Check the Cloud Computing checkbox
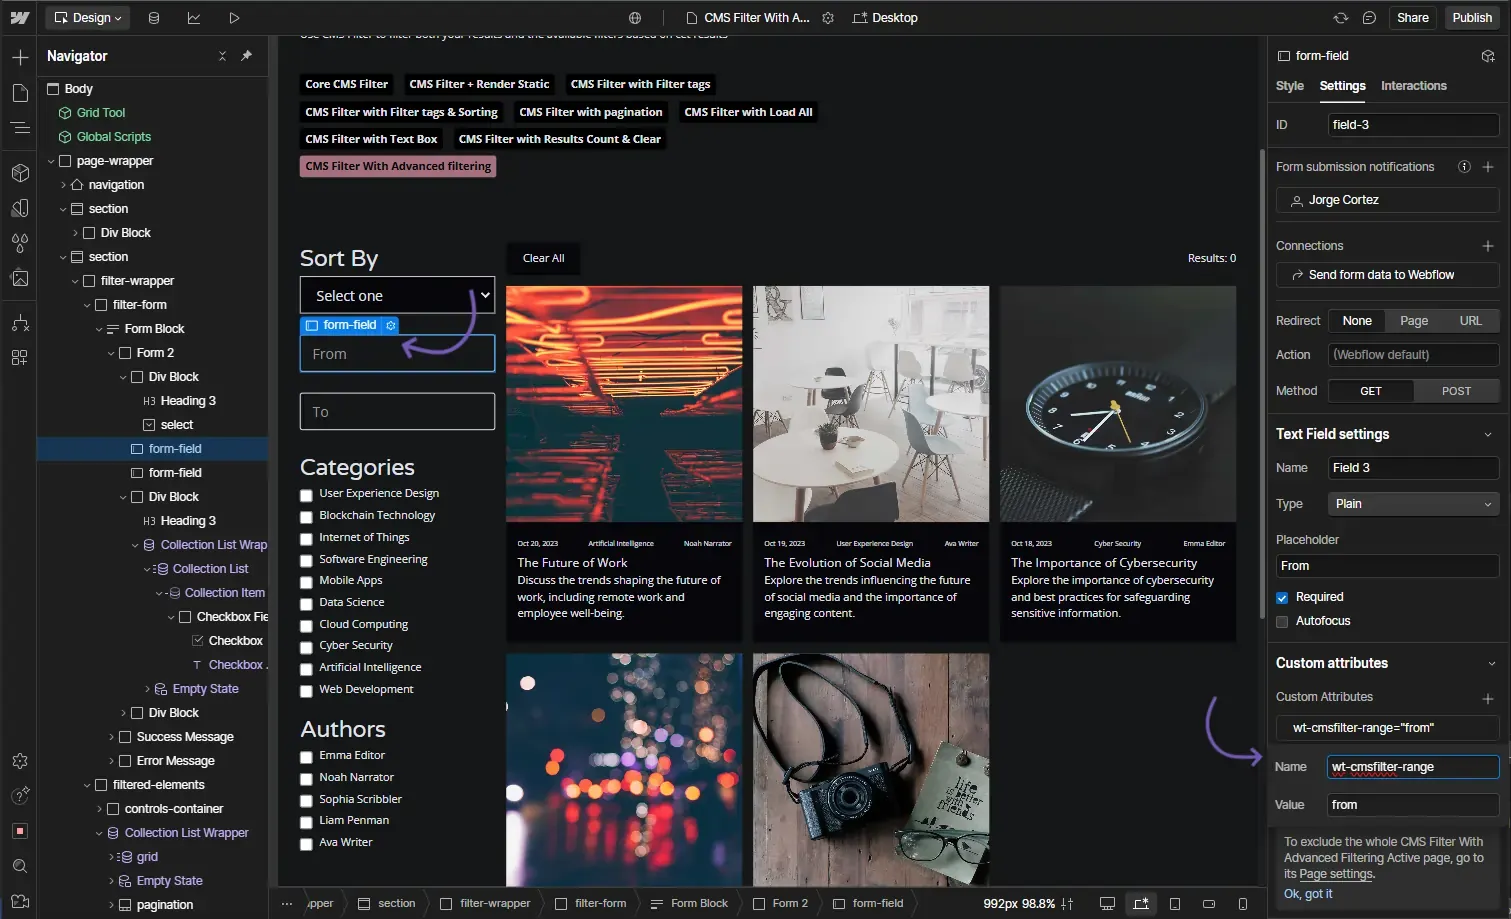Screen dimensions: 1511x919 [x=306, y=626]
